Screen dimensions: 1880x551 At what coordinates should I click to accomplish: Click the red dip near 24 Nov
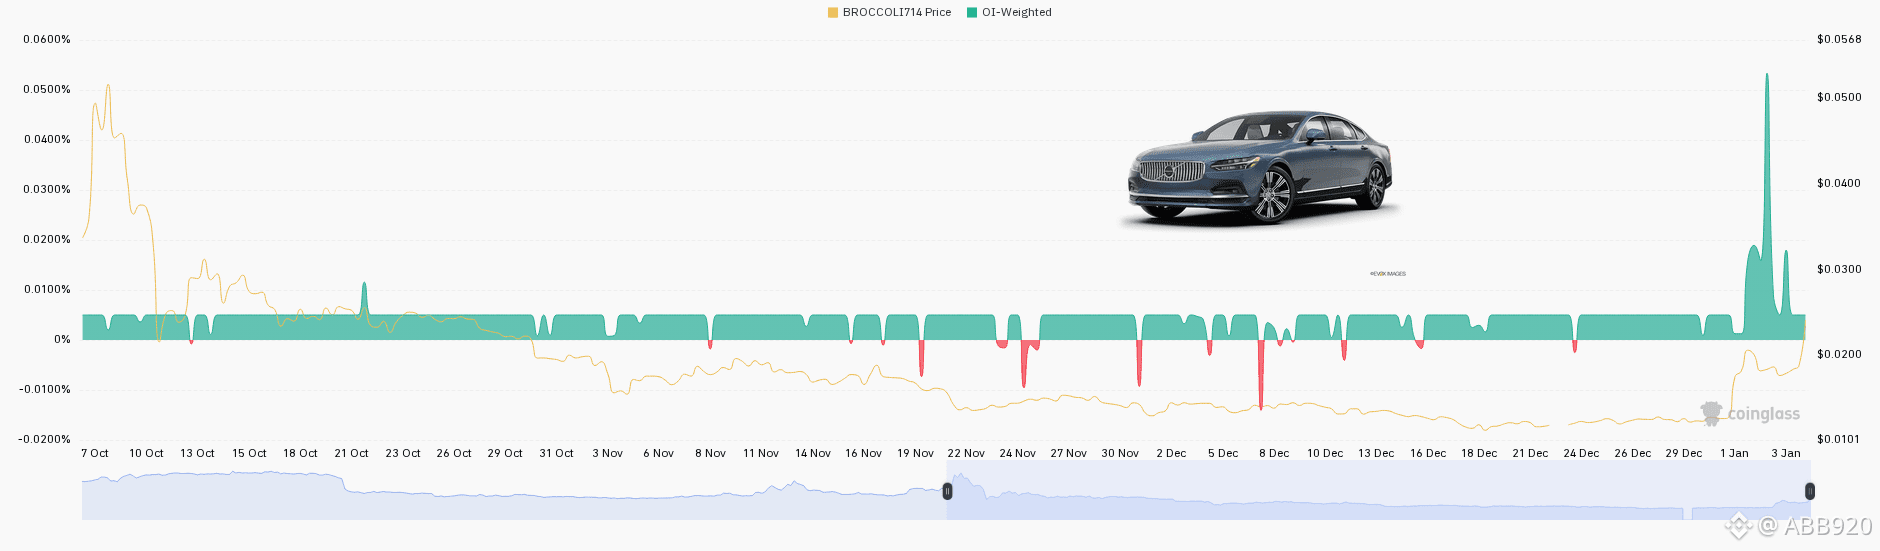1024,363
